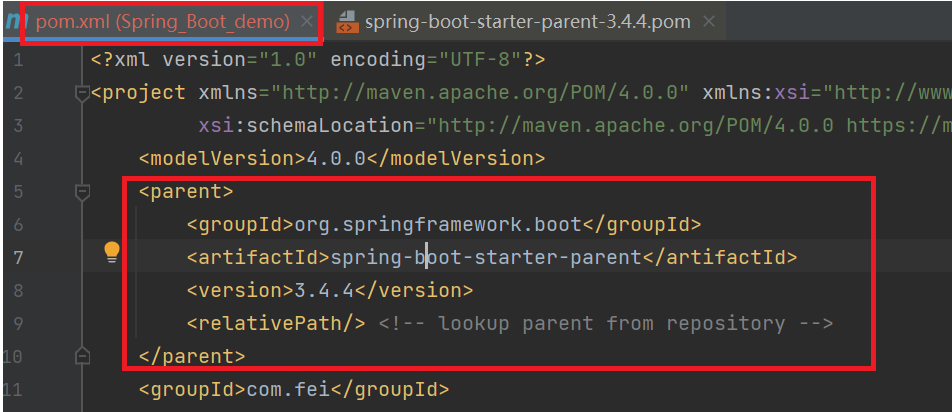Click the text org.springframework.boot

(x=438, y=225)
